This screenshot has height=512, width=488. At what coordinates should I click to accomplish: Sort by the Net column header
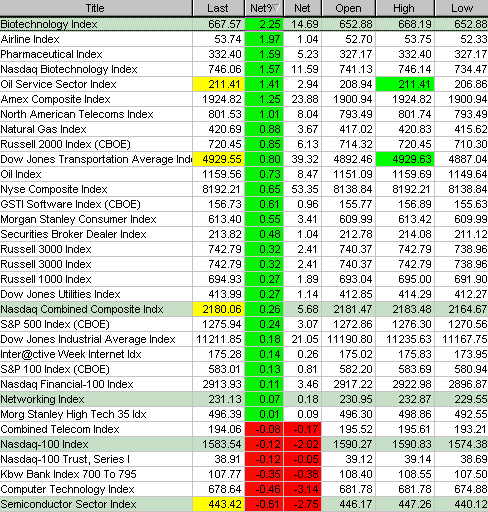(302, 8)
